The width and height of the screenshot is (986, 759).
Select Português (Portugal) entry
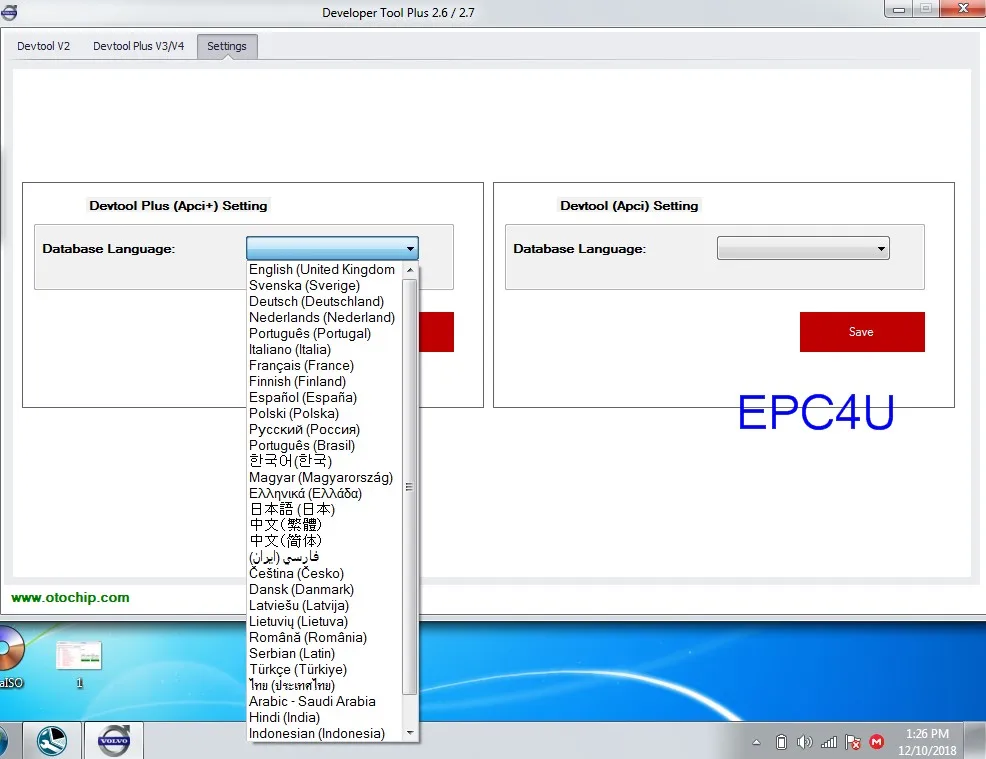(x=324, y=333)
